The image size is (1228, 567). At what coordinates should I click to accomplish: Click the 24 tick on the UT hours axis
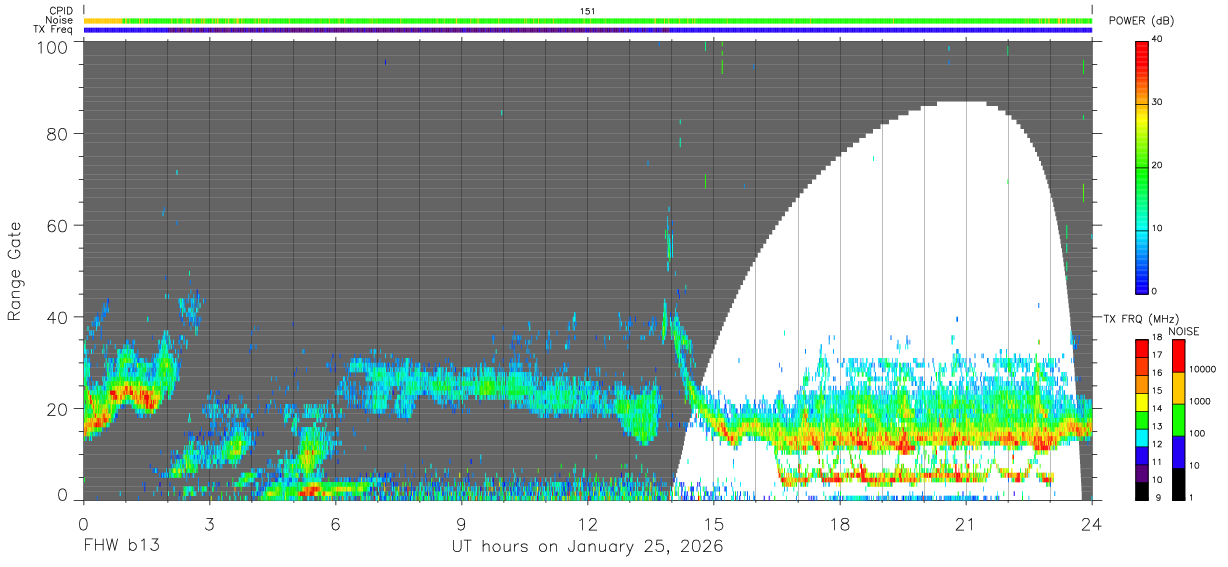[x=1092, y=524]
